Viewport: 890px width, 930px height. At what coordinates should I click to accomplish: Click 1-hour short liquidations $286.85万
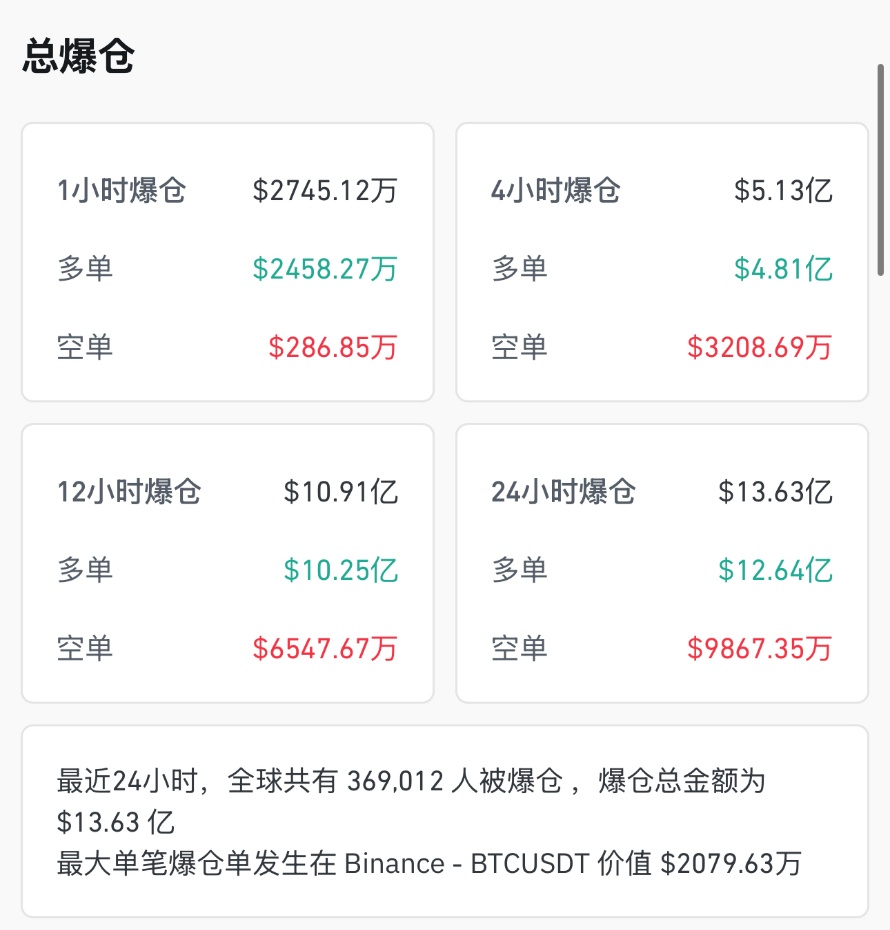click(333, 347)
